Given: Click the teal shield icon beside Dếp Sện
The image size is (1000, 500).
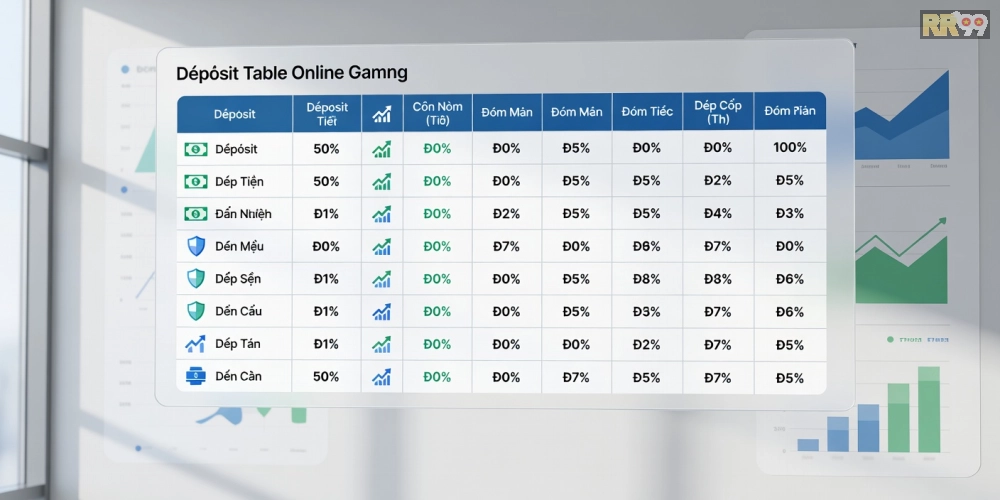Looking at the screenshot, I should (195, 279).
